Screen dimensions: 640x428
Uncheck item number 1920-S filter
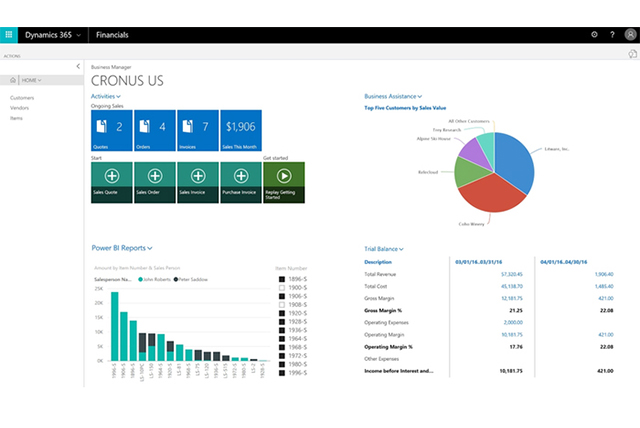click(282, 313)
